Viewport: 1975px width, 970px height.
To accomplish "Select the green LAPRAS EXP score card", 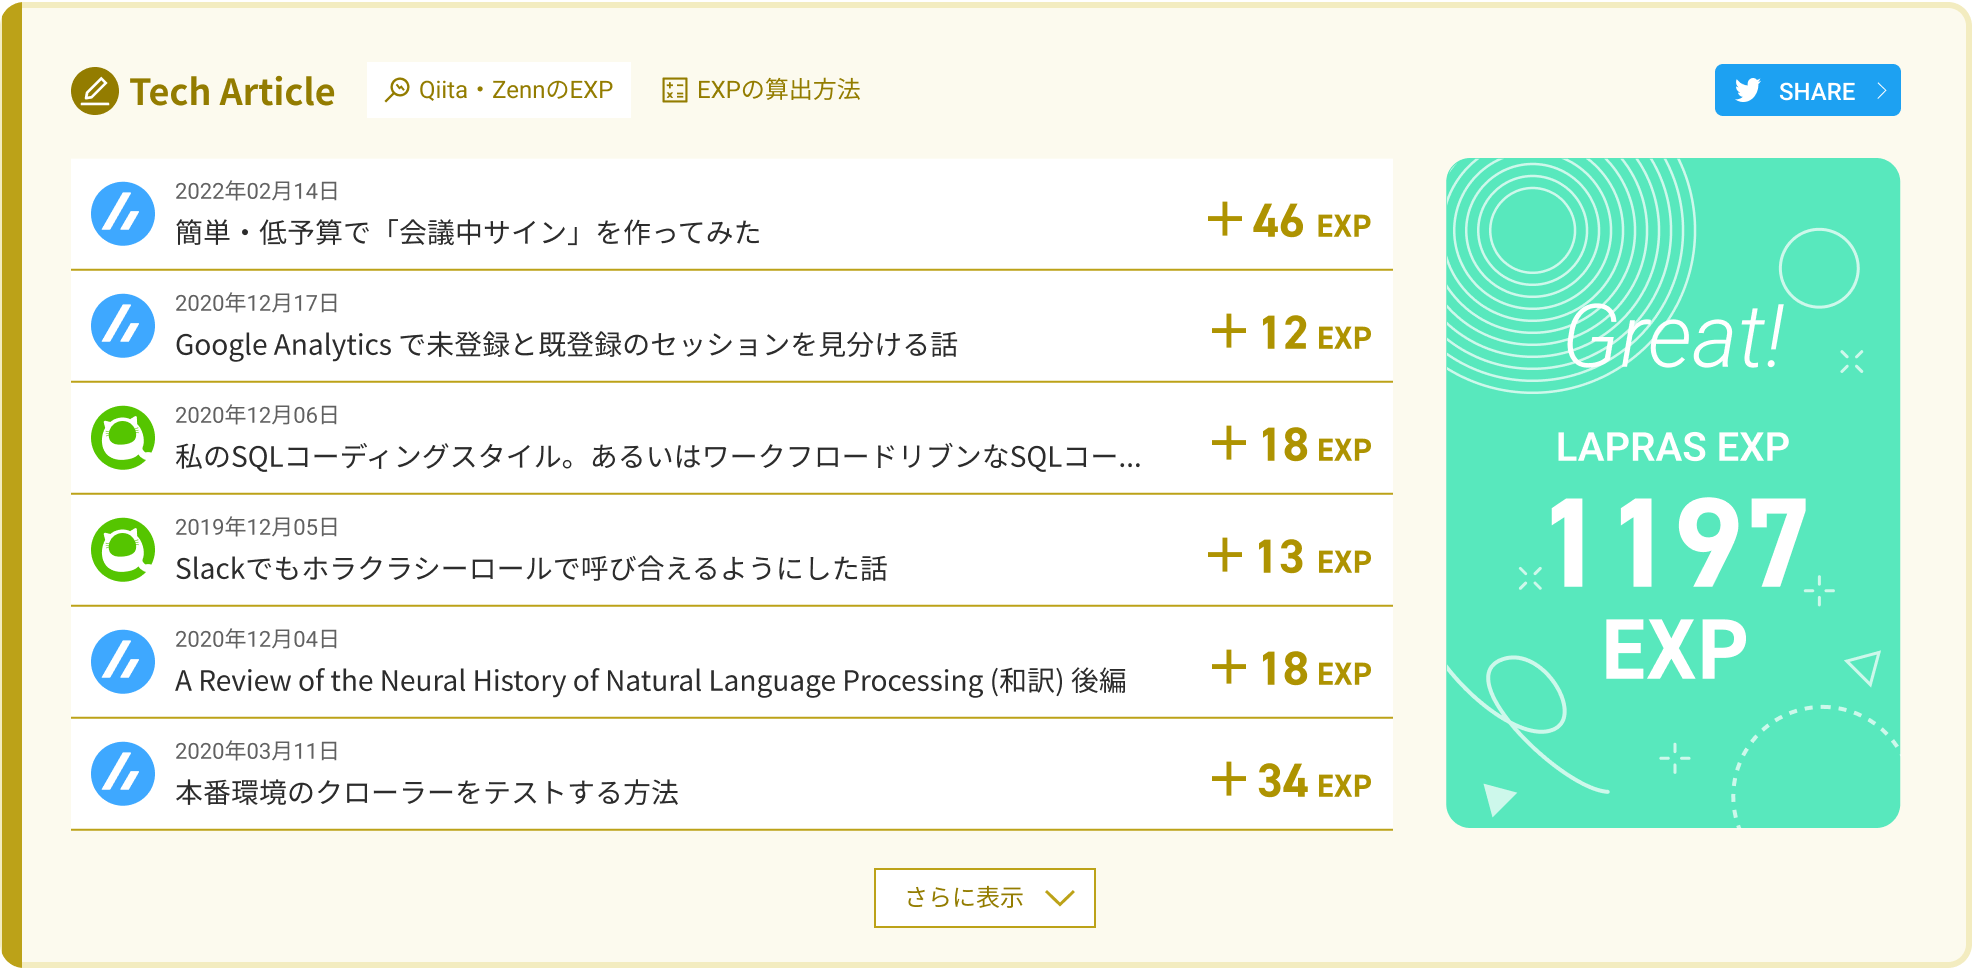I will 1672,490.
